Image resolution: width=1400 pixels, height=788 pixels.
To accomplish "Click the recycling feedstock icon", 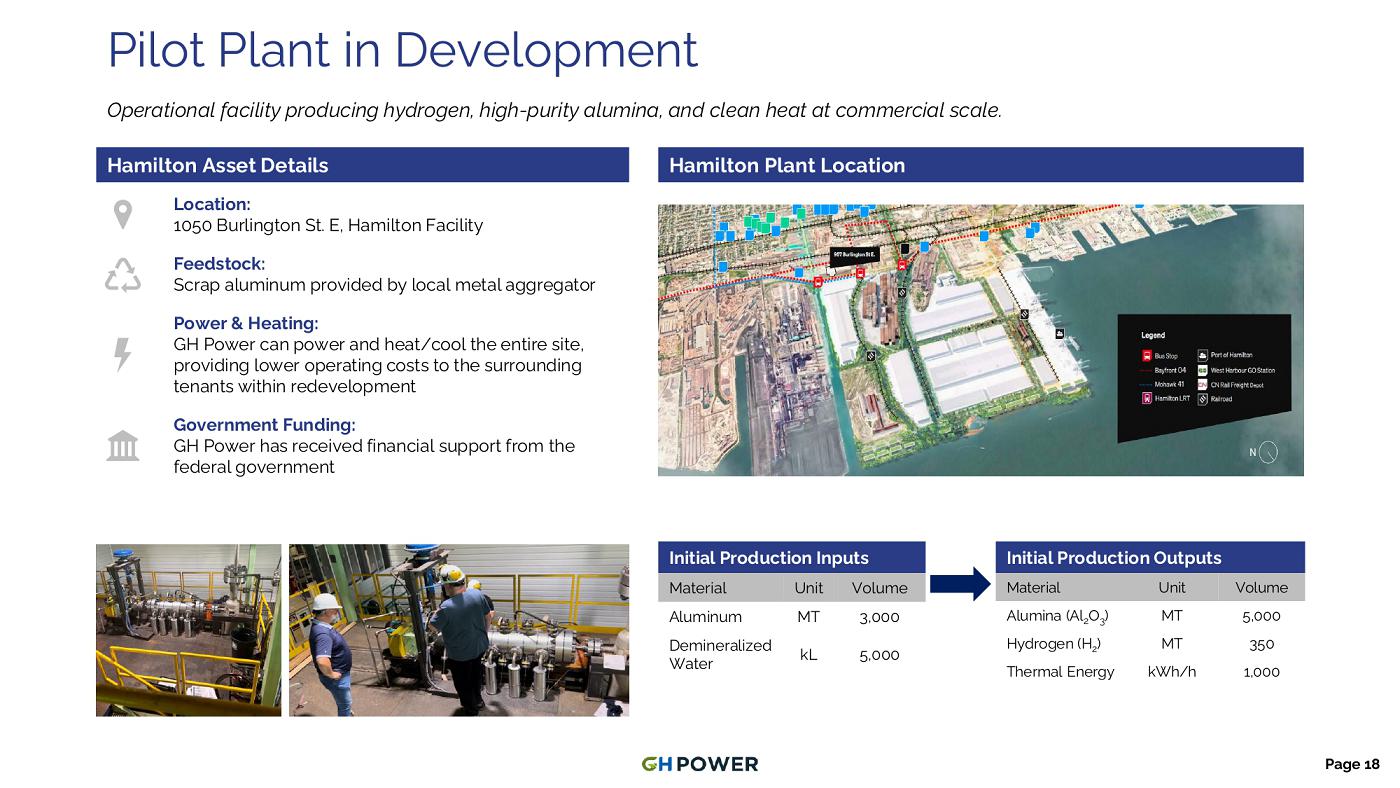I will (122, 274).
